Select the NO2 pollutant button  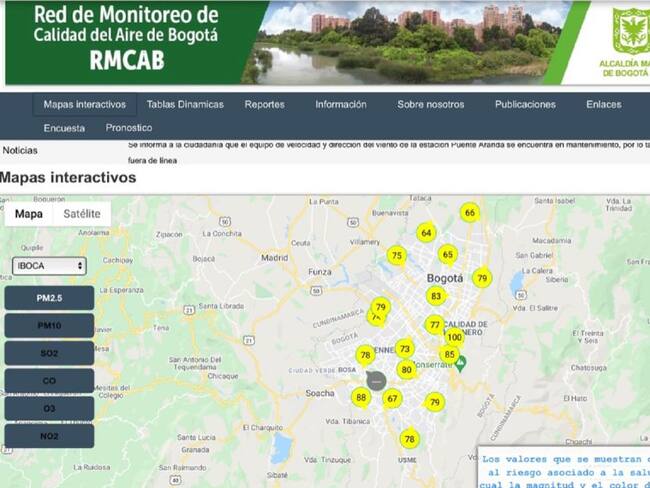[49, 436]
